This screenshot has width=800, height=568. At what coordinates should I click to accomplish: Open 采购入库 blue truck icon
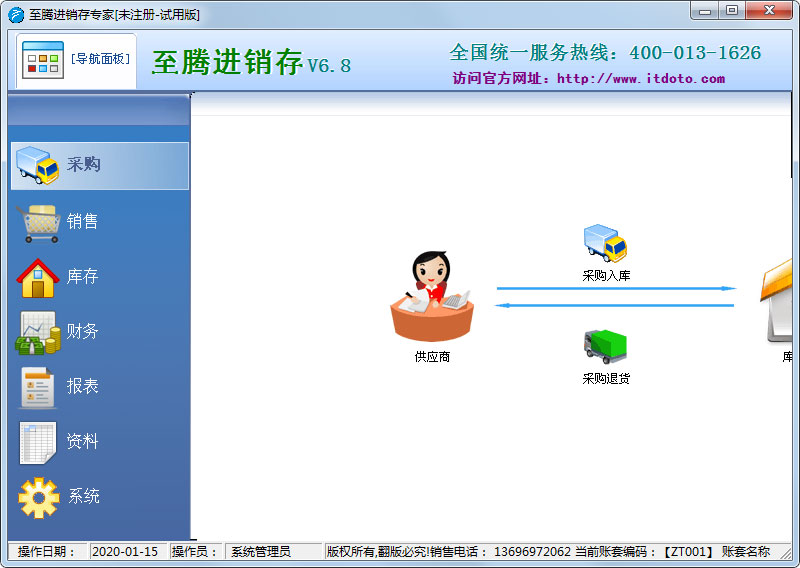(605, 243)
